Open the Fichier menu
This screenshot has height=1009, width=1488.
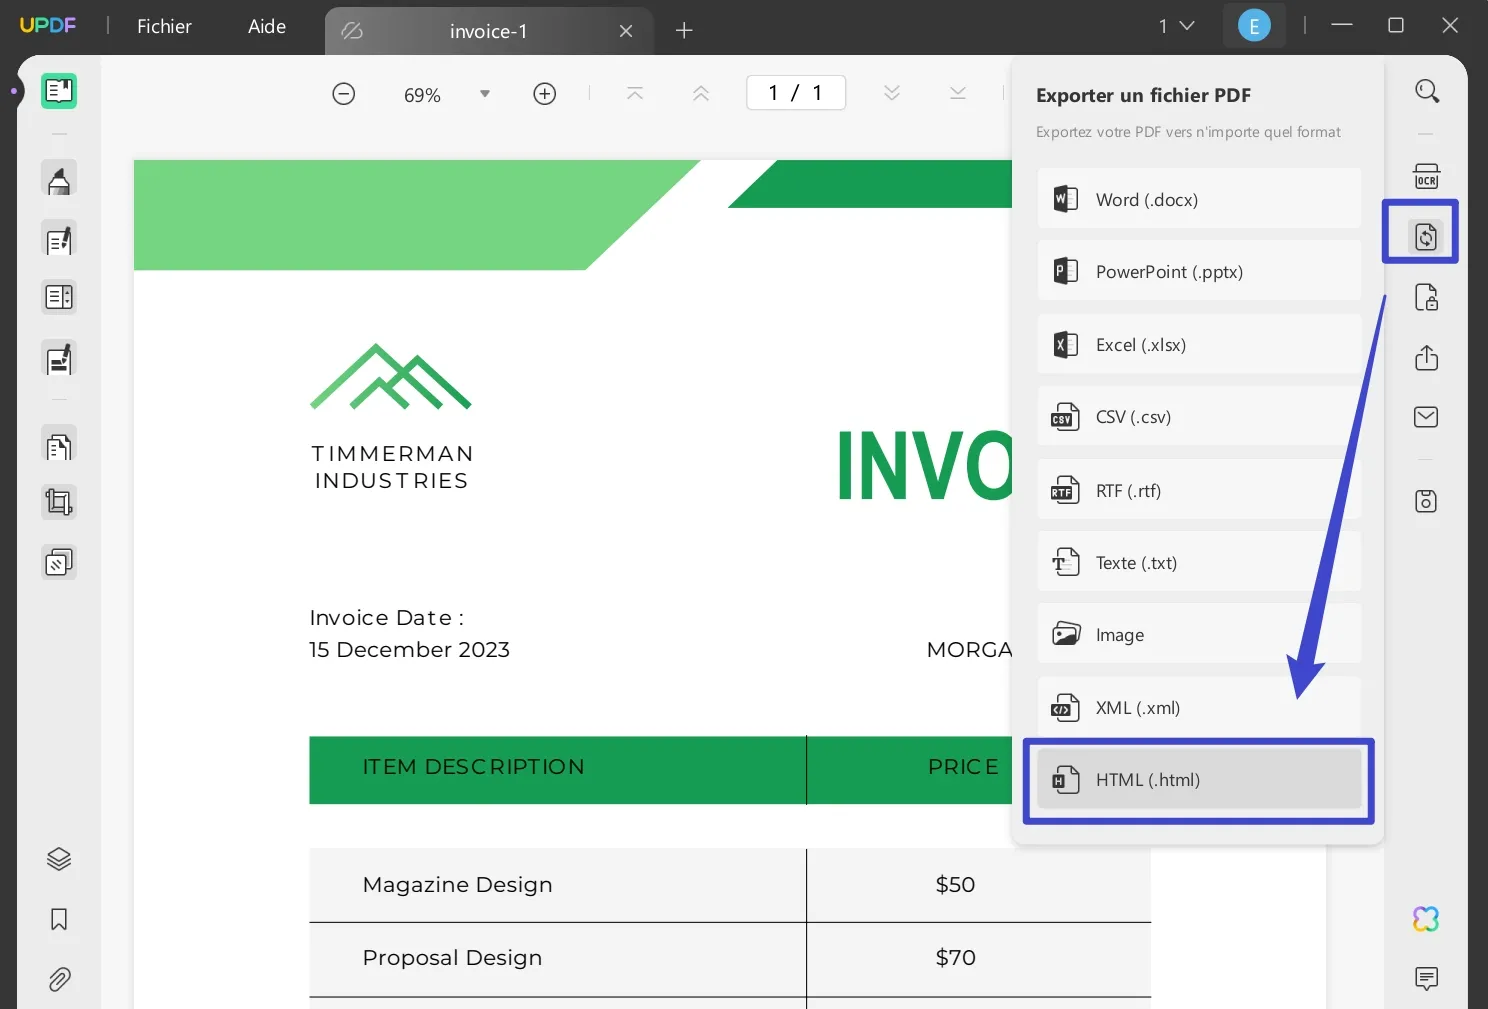pyautogui.click(x=164, y=26)
